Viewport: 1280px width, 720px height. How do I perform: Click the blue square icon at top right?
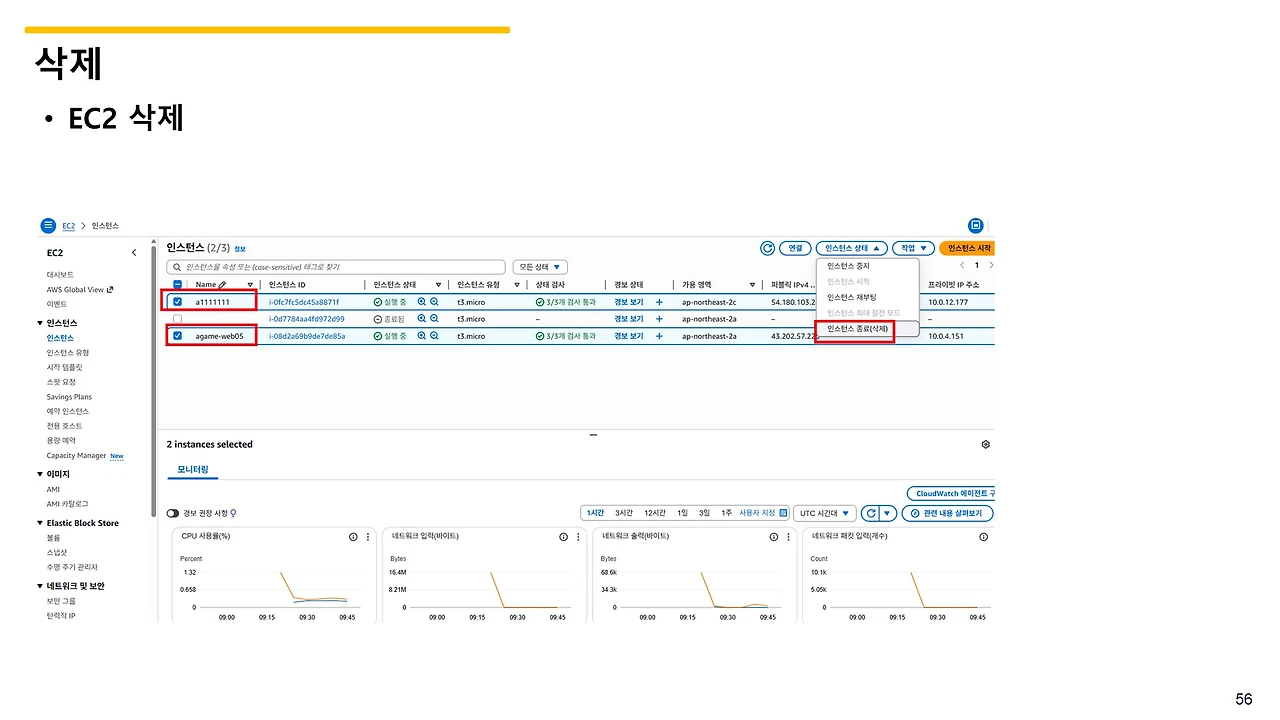coord(976,226)
